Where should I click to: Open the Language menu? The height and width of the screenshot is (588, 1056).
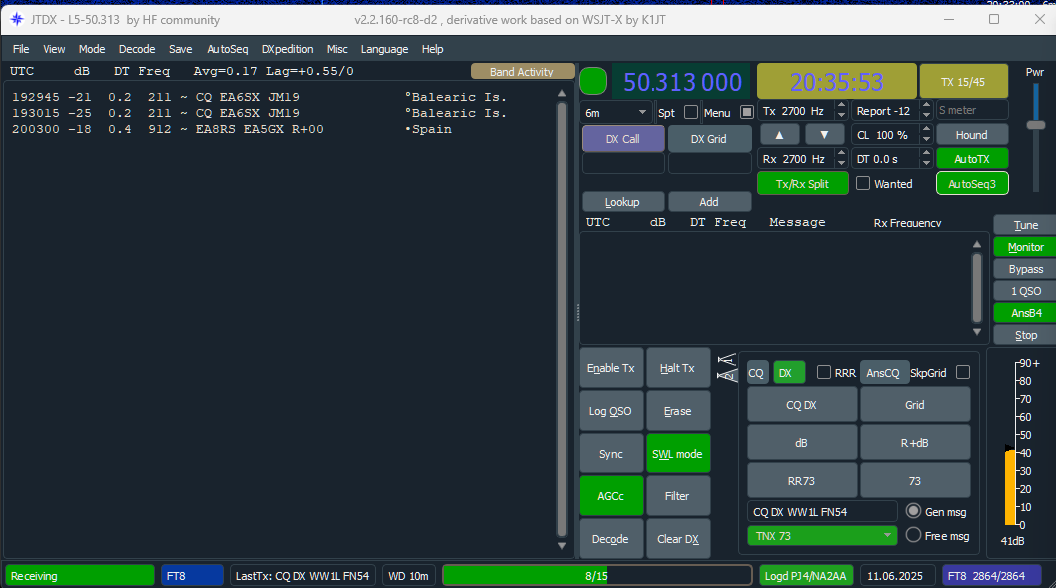[384, 49]
